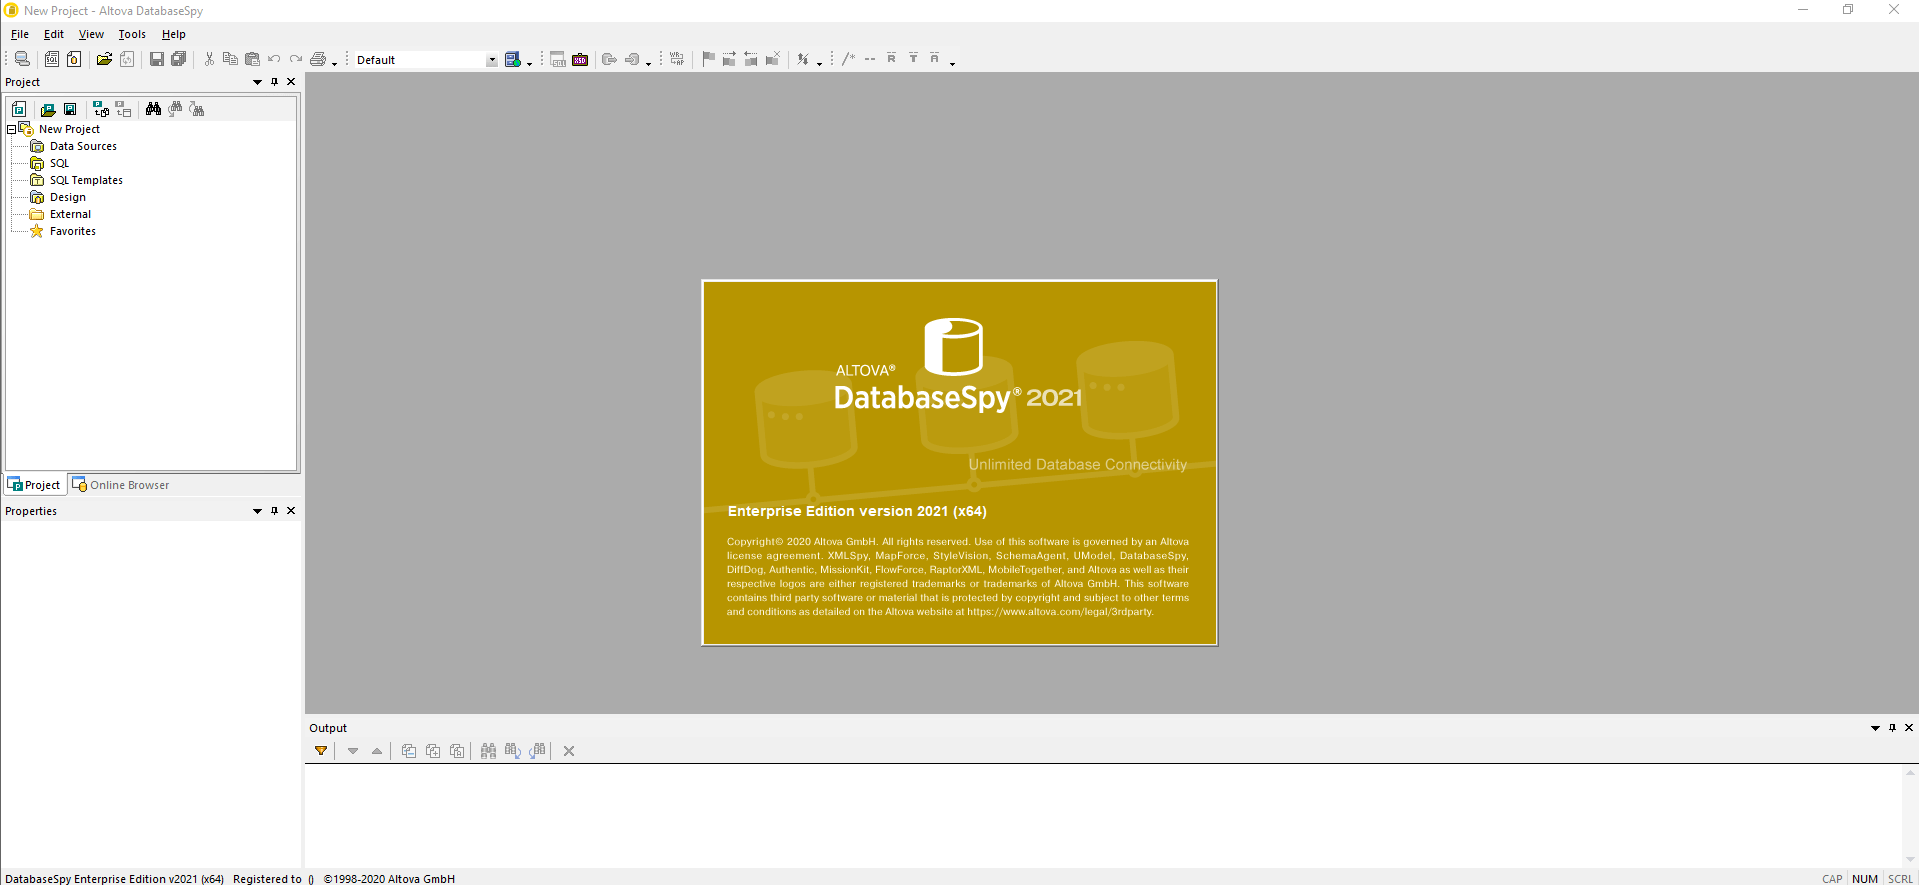This screenshot has width=1919, height=885.
Task: Open the File menu
Action: (20, 34)
